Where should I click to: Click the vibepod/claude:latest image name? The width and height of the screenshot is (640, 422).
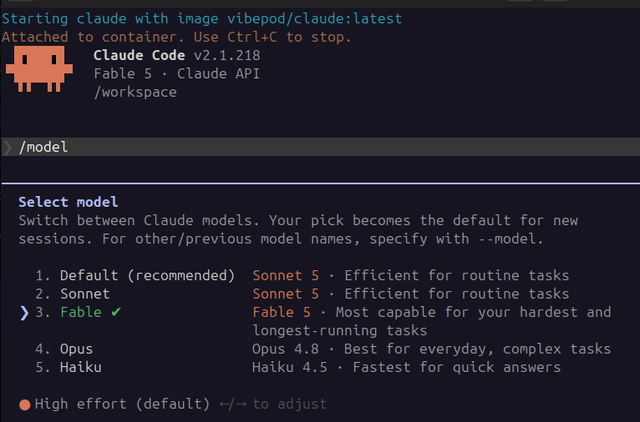click(315, 19)
